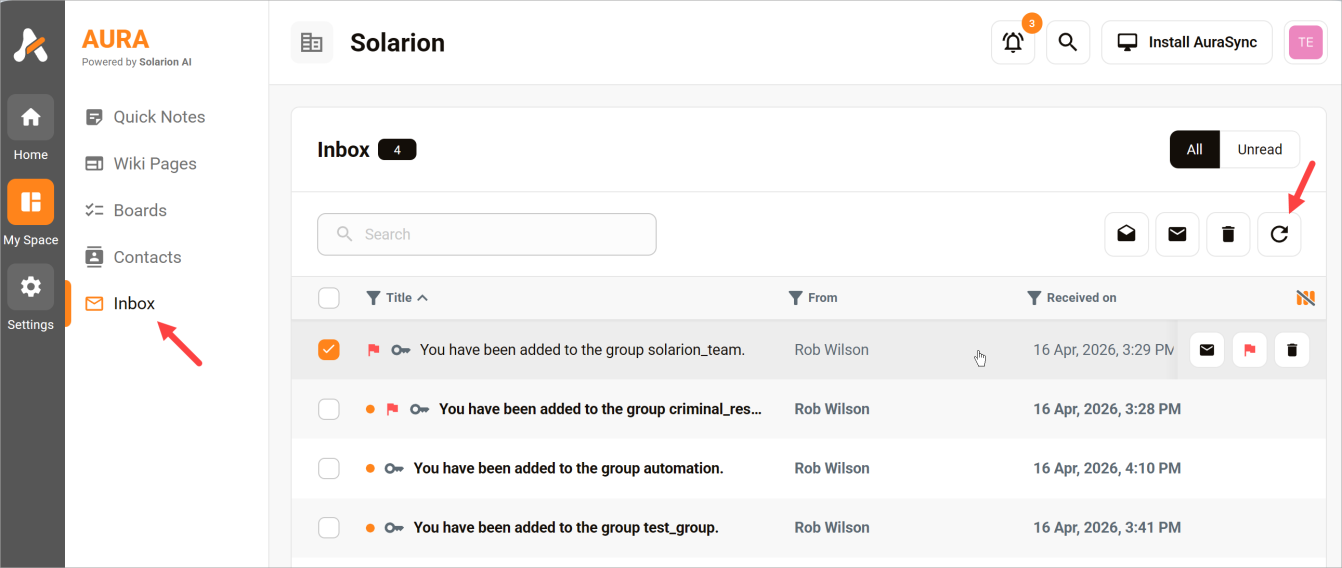The height and width of the screenshot is (568, 1342).
Task: Open the From column filter
Action: (796, 298)
